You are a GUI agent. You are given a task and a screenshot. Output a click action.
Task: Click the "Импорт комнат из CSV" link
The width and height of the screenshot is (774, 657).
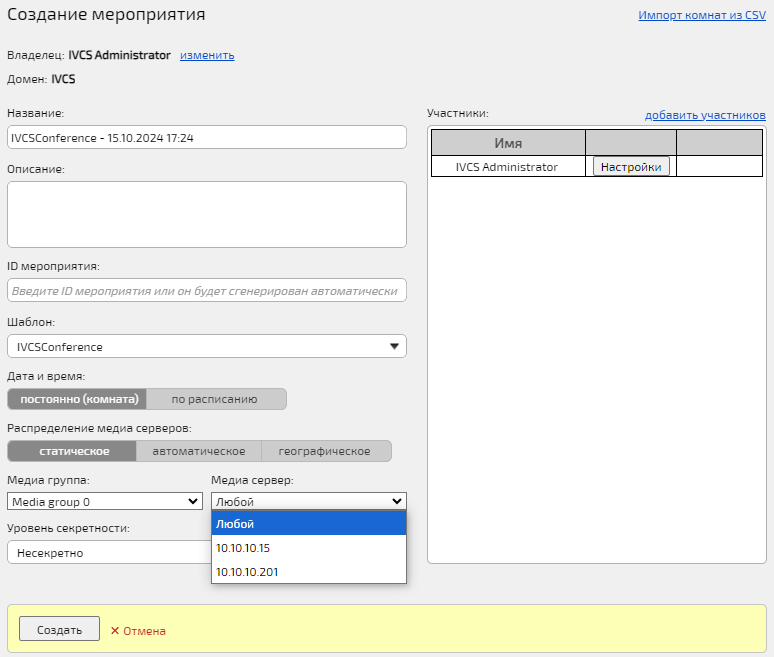(702, 16)
